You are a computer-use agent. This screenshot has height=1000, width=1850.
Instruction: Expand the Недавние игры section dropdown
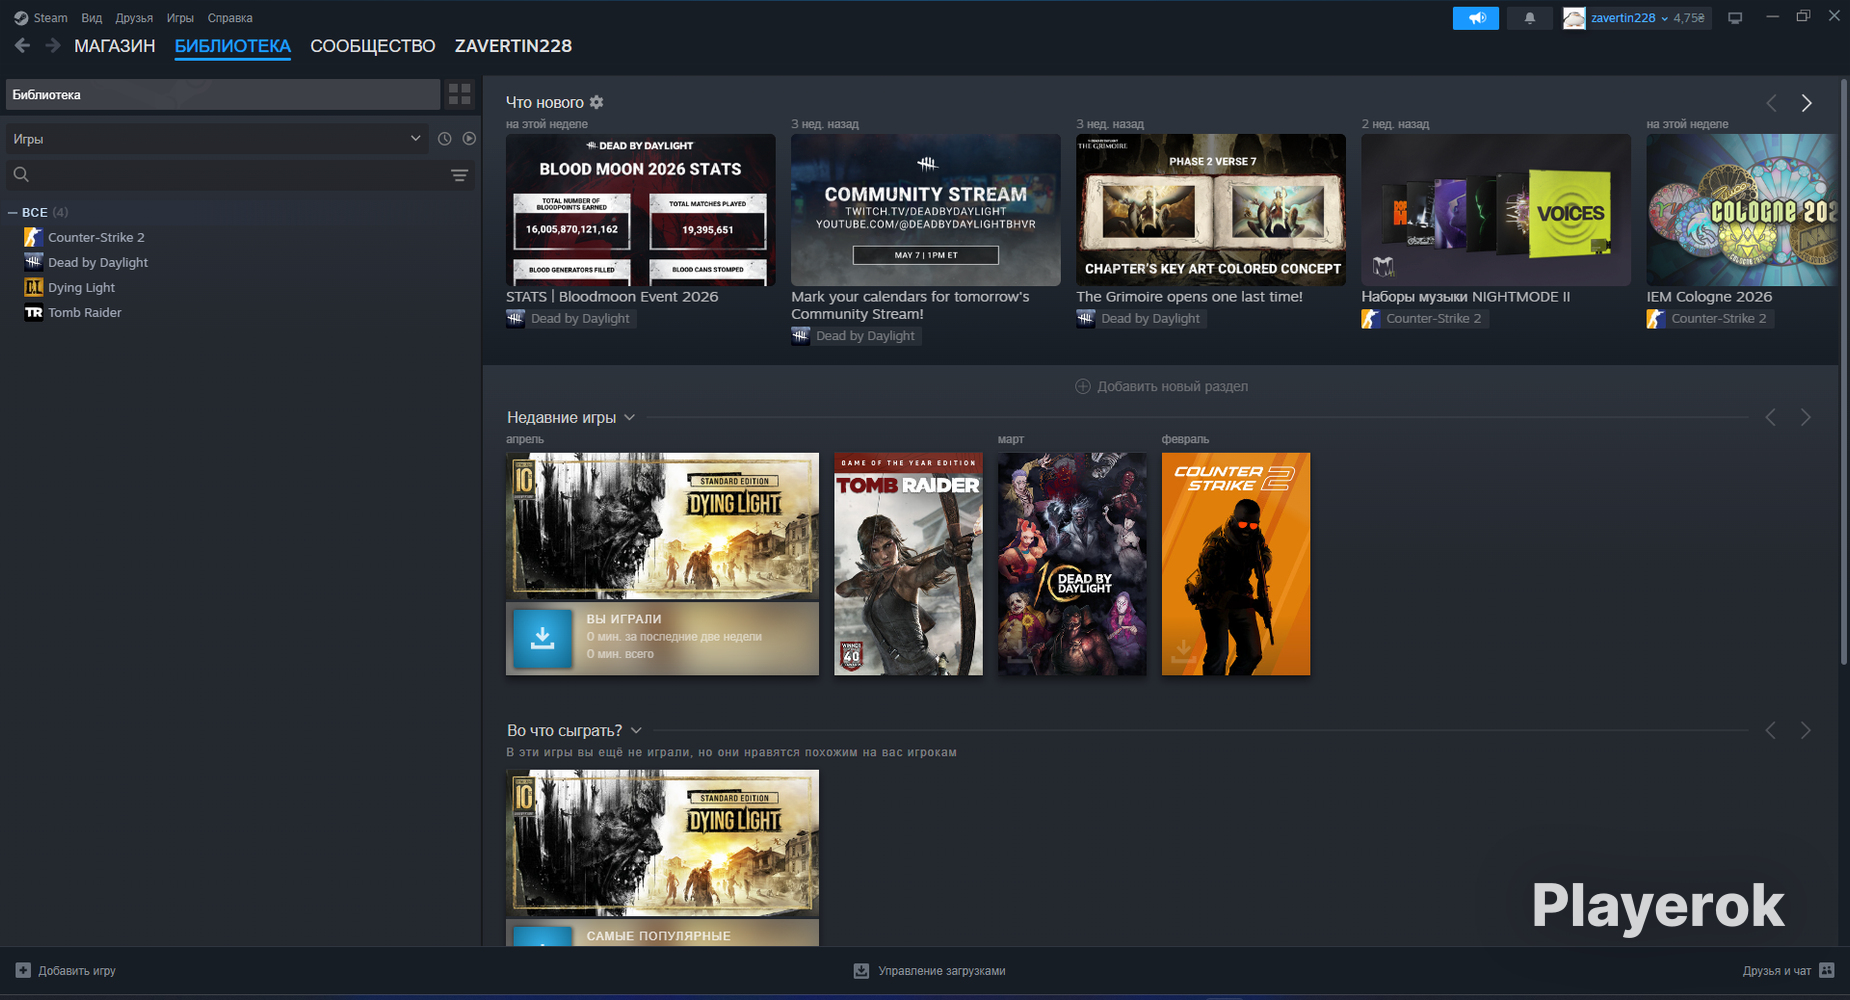629,417
